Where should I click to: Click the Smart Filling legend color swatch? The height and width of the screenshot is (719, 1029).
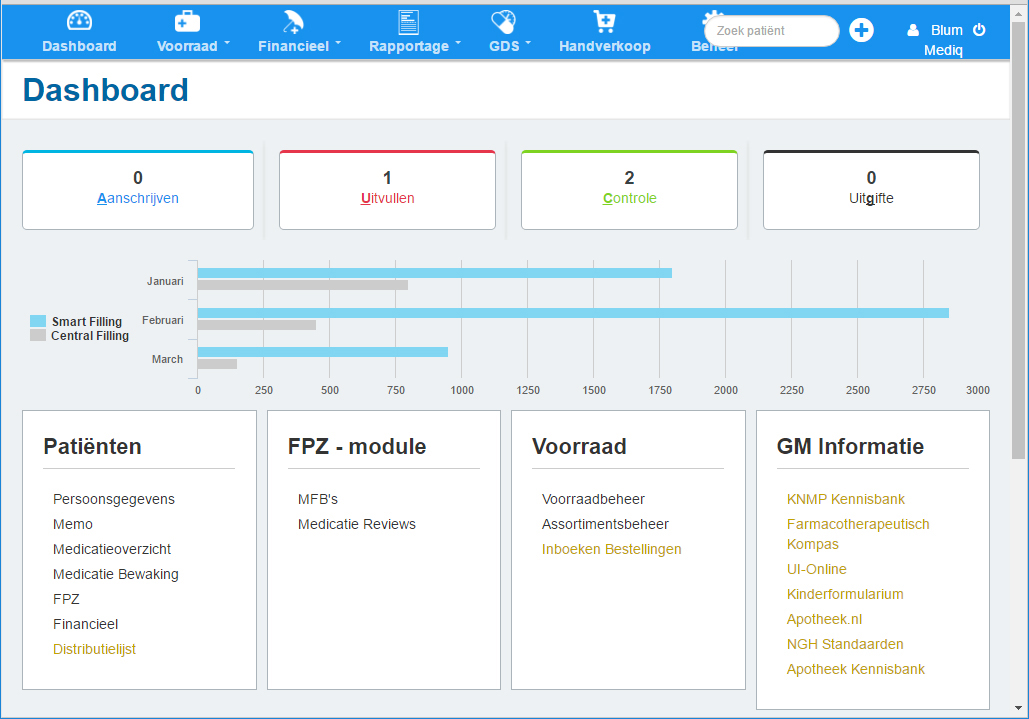tap(38, 321)
